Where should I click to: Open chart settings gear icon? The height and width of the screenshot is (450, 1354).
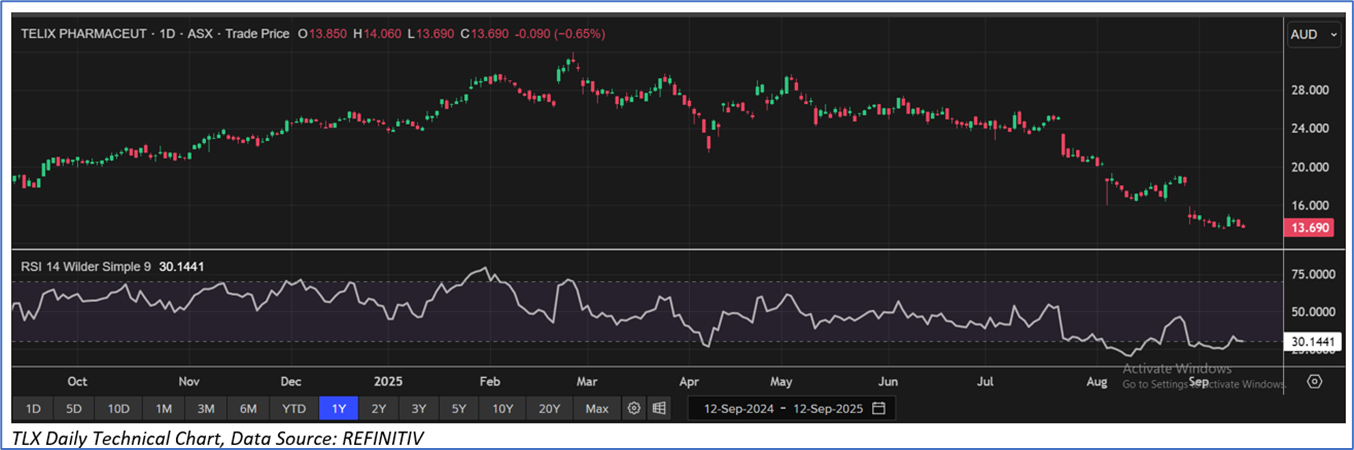(633, 408)
